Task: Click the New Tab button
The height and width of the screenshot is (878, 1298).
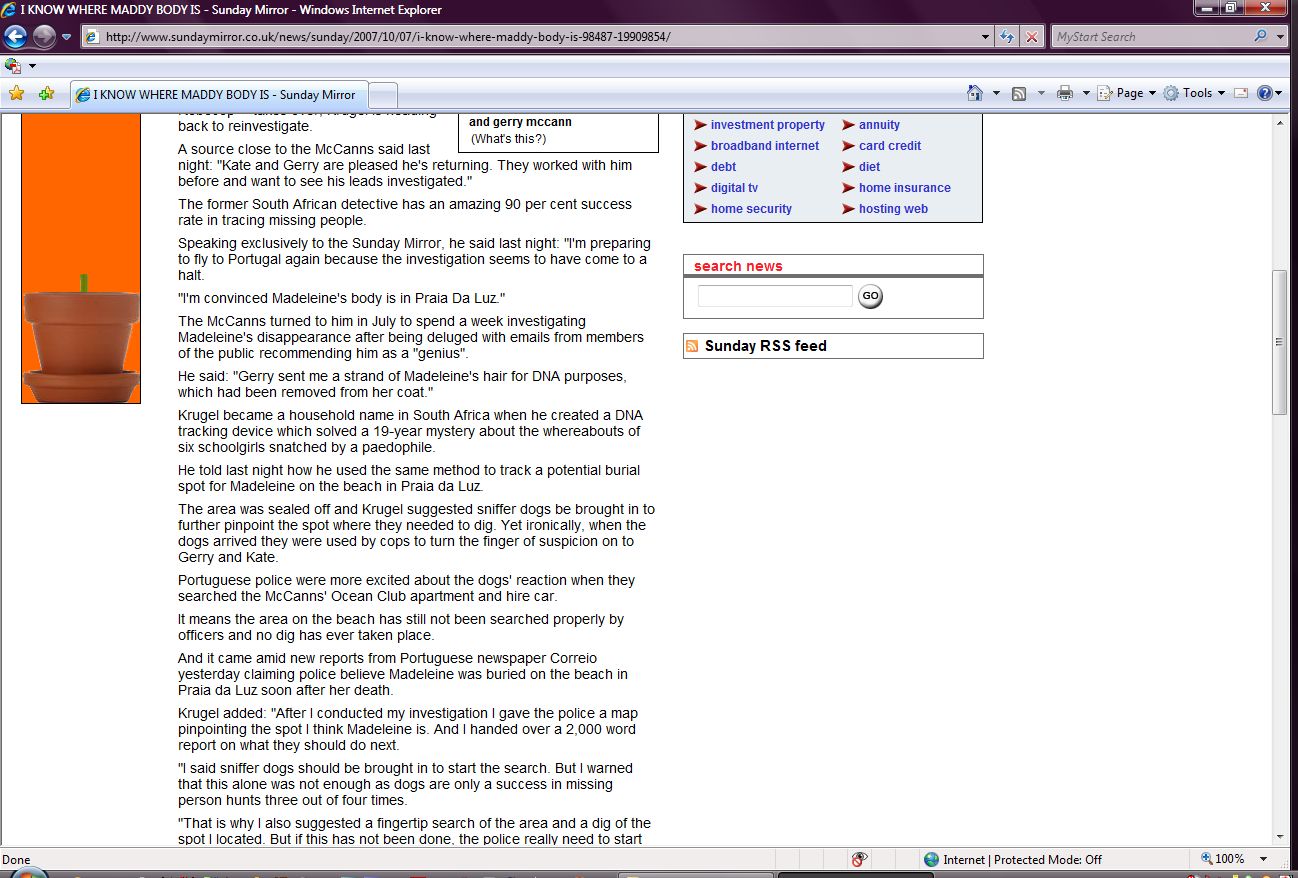Action: [x=383, y=95]
